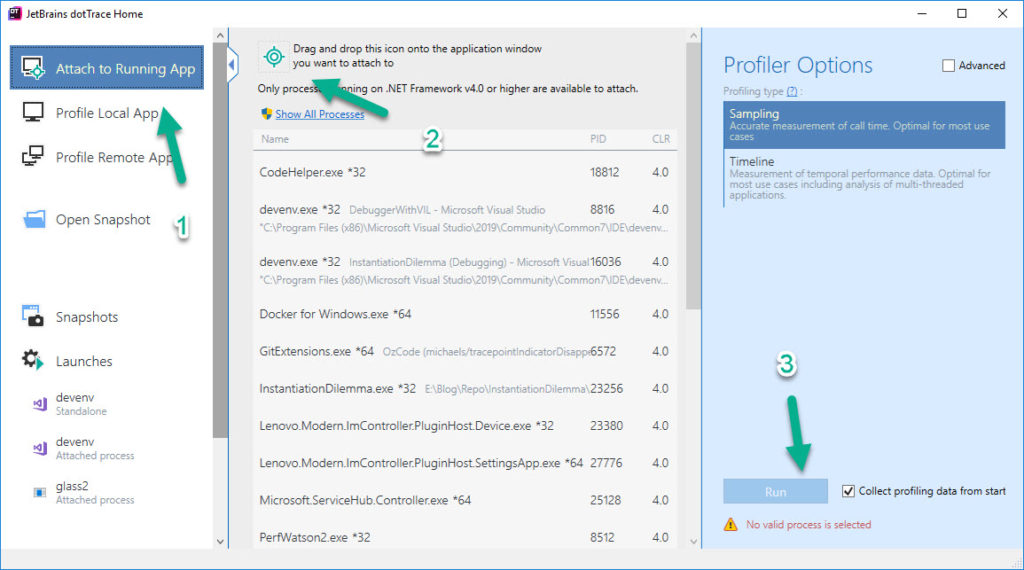Select Lenovo.Modern.ImController.PluginHost.SettingsApp.exe process
This screenshot has height=570, width=1024.
[x=465, y=463]
